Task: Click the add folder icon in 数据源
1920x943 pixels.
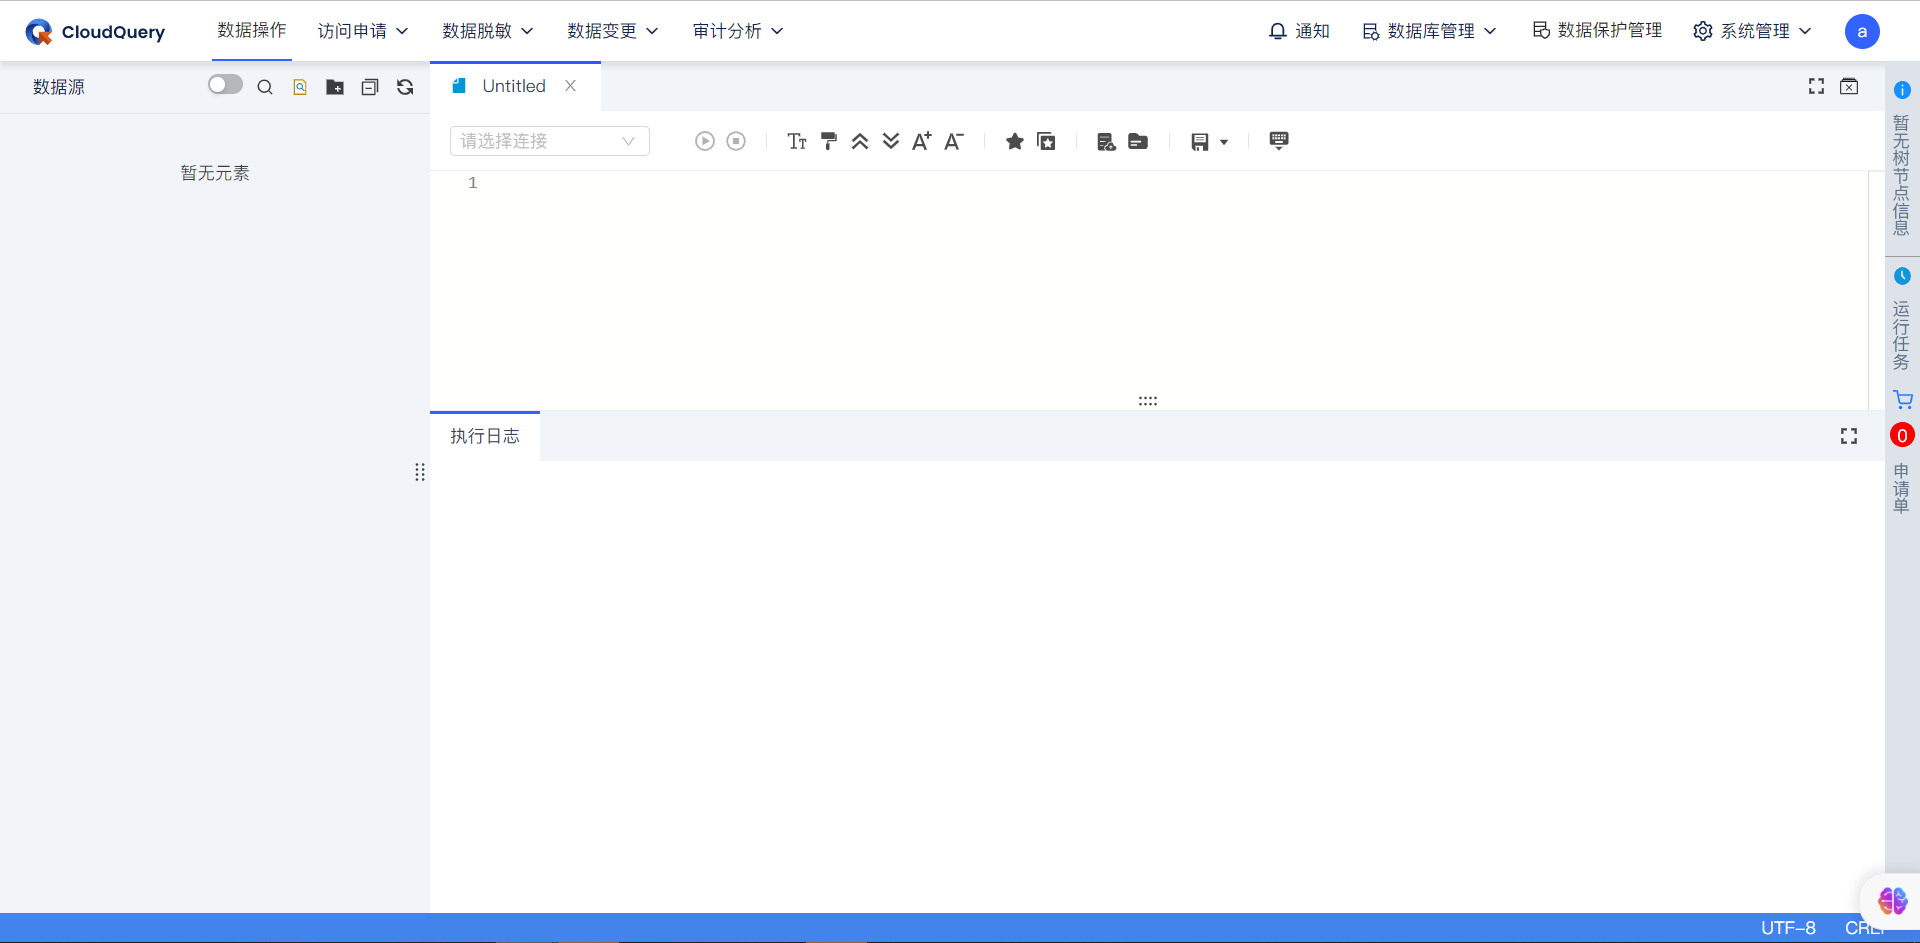Action: (x=335, y=87)
